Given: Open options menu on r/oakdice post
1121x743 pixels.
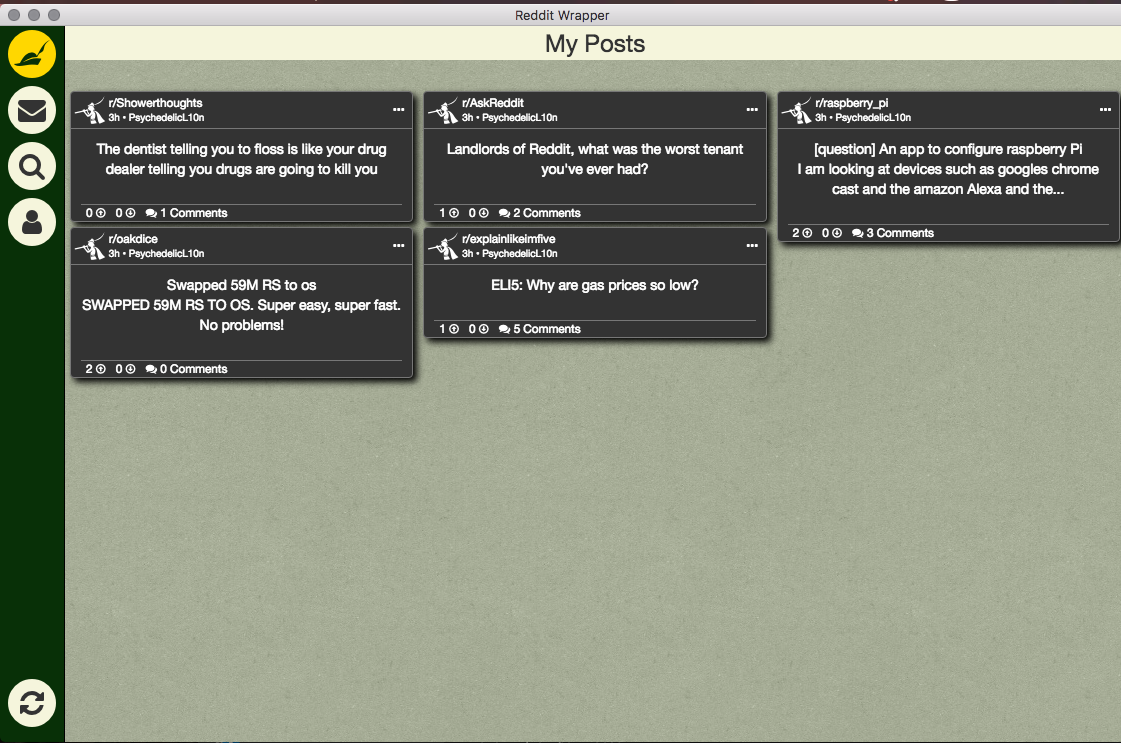Looking at the screenshot, I should coord(398,245).
